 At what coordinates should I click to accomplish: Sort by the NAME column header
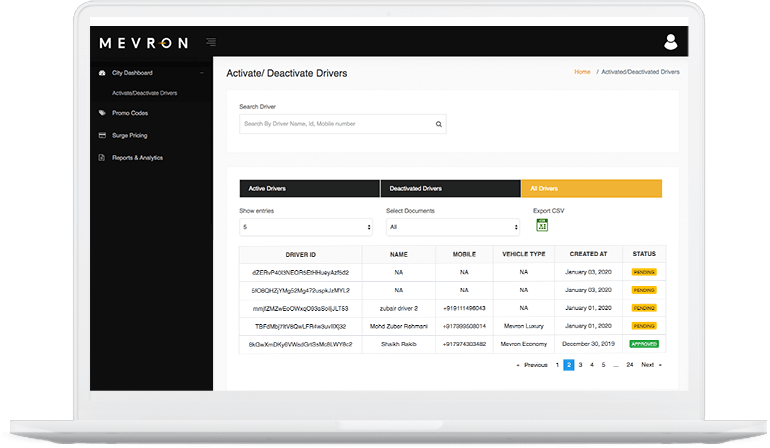(399, 254)
